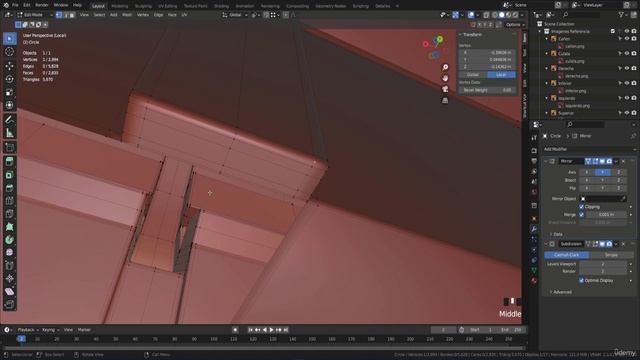The height and width of the screenshot is (360, 640).
Task: Adjust Bevel Weight slider
Action: 487,90
